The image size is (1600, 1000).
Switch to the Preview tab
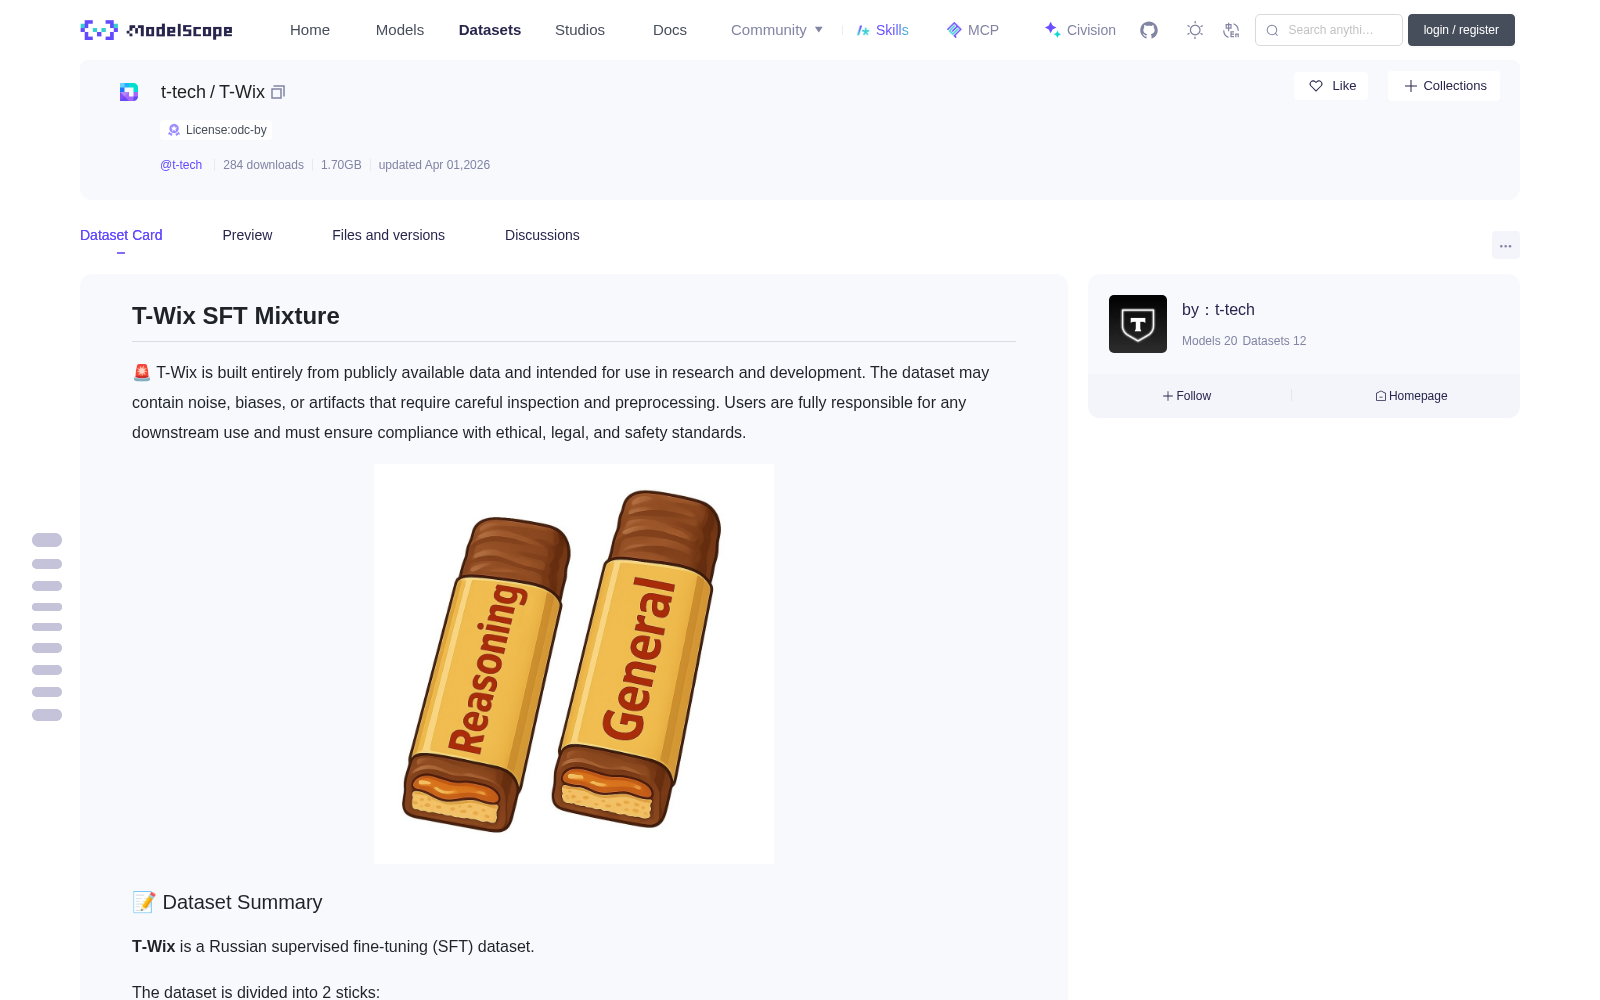tap(247, 235)
